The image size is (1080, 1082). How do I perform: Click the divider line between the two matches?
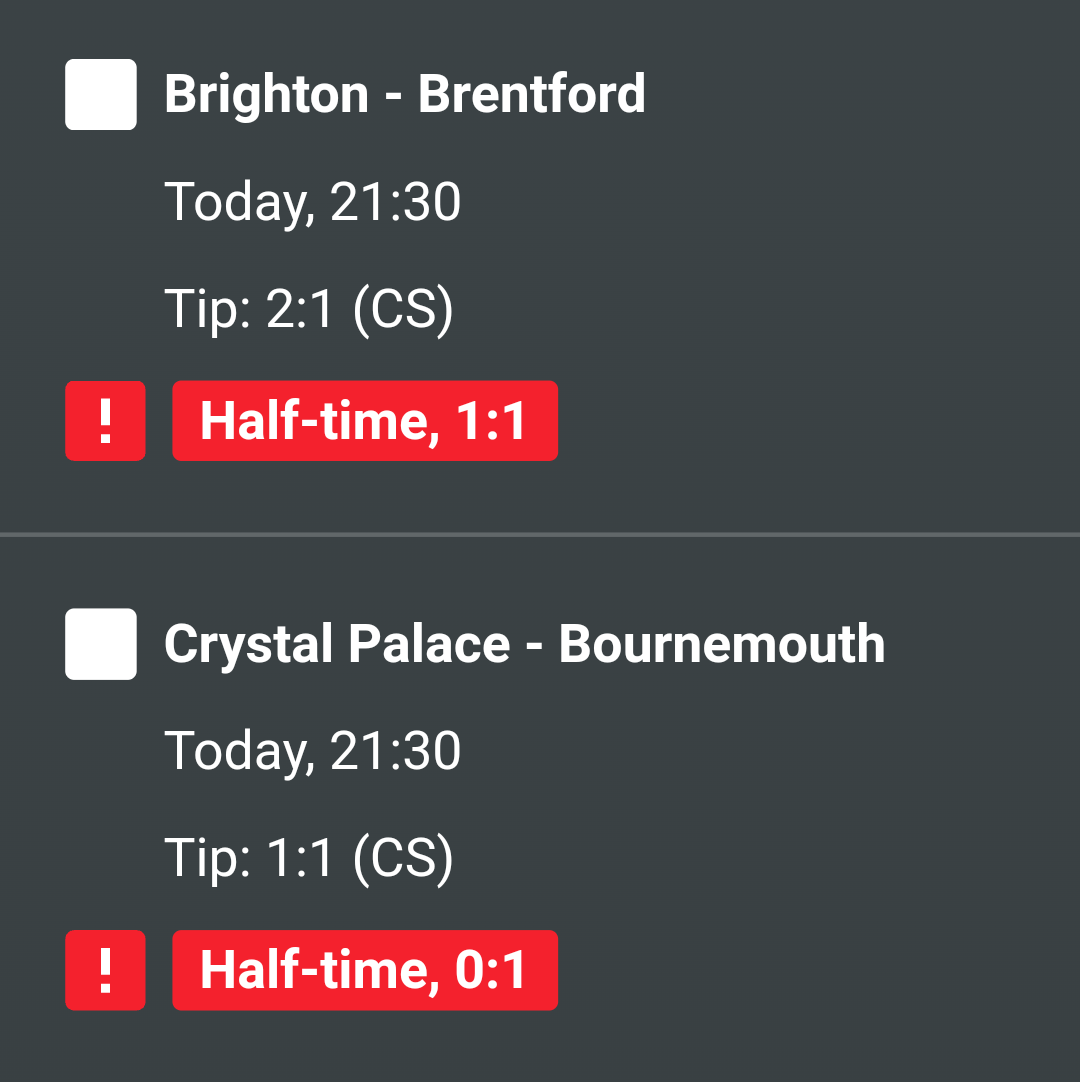click(x=540, y=535)
